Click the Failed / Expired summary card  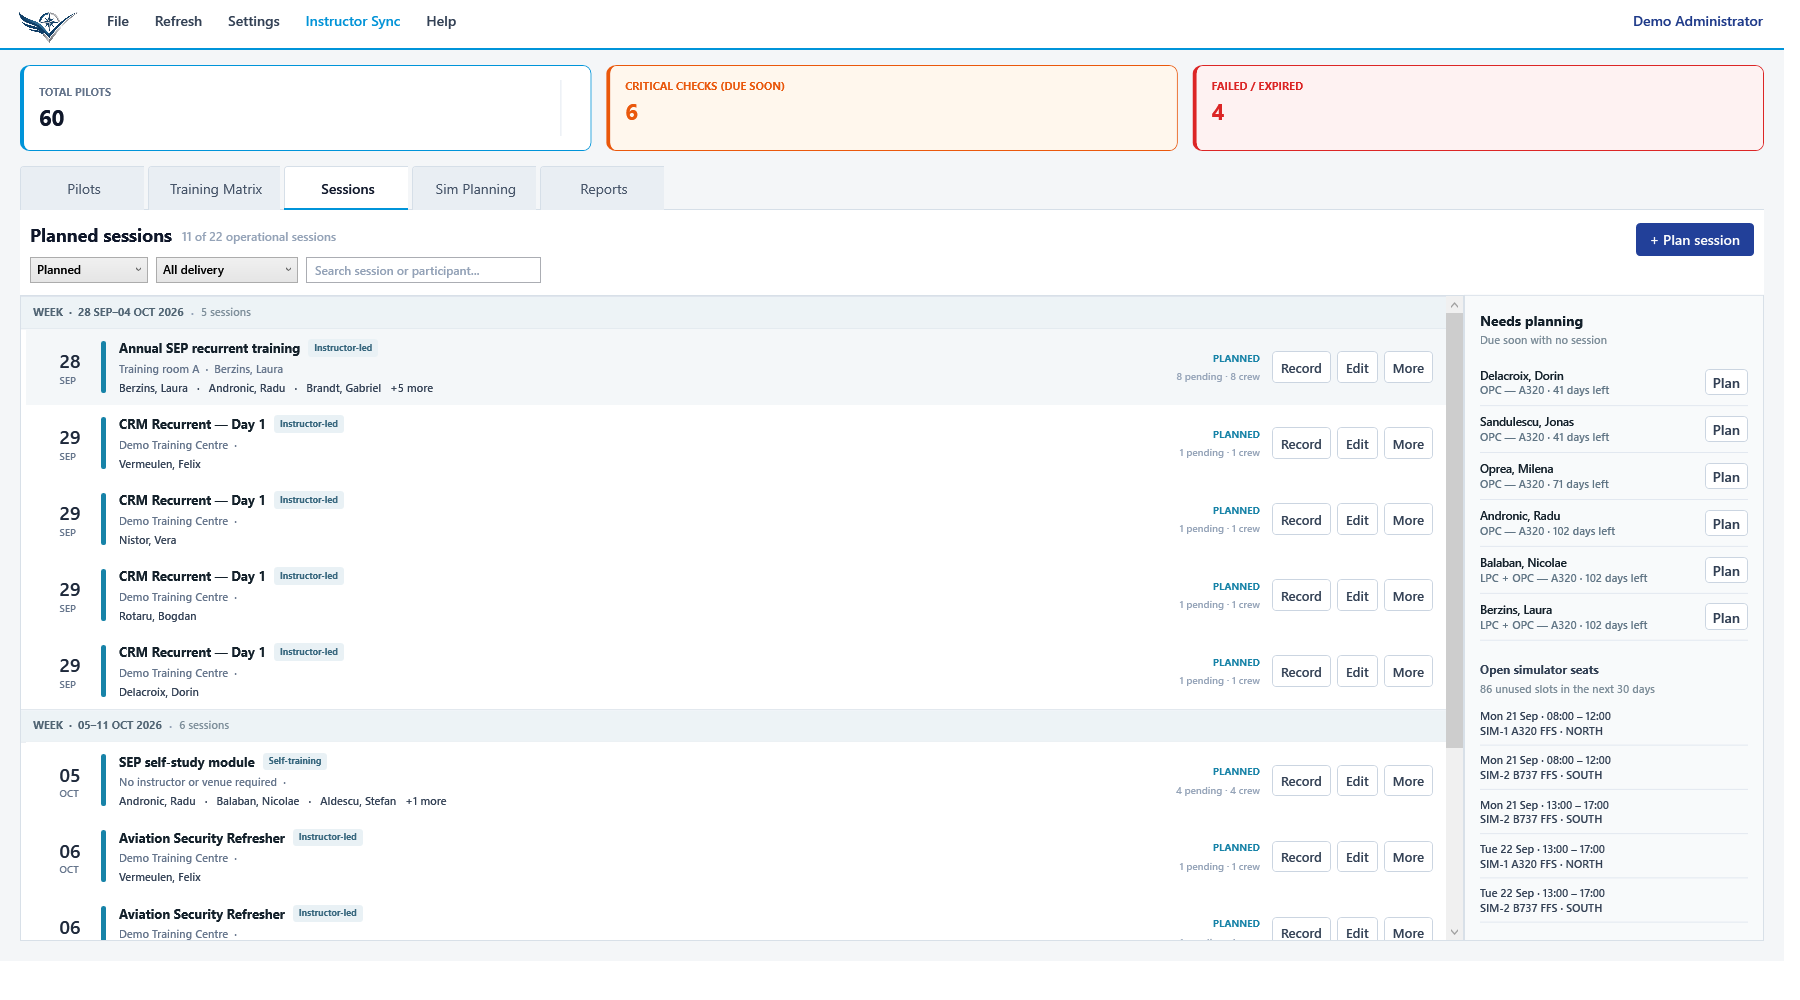tap(1478, 108)
